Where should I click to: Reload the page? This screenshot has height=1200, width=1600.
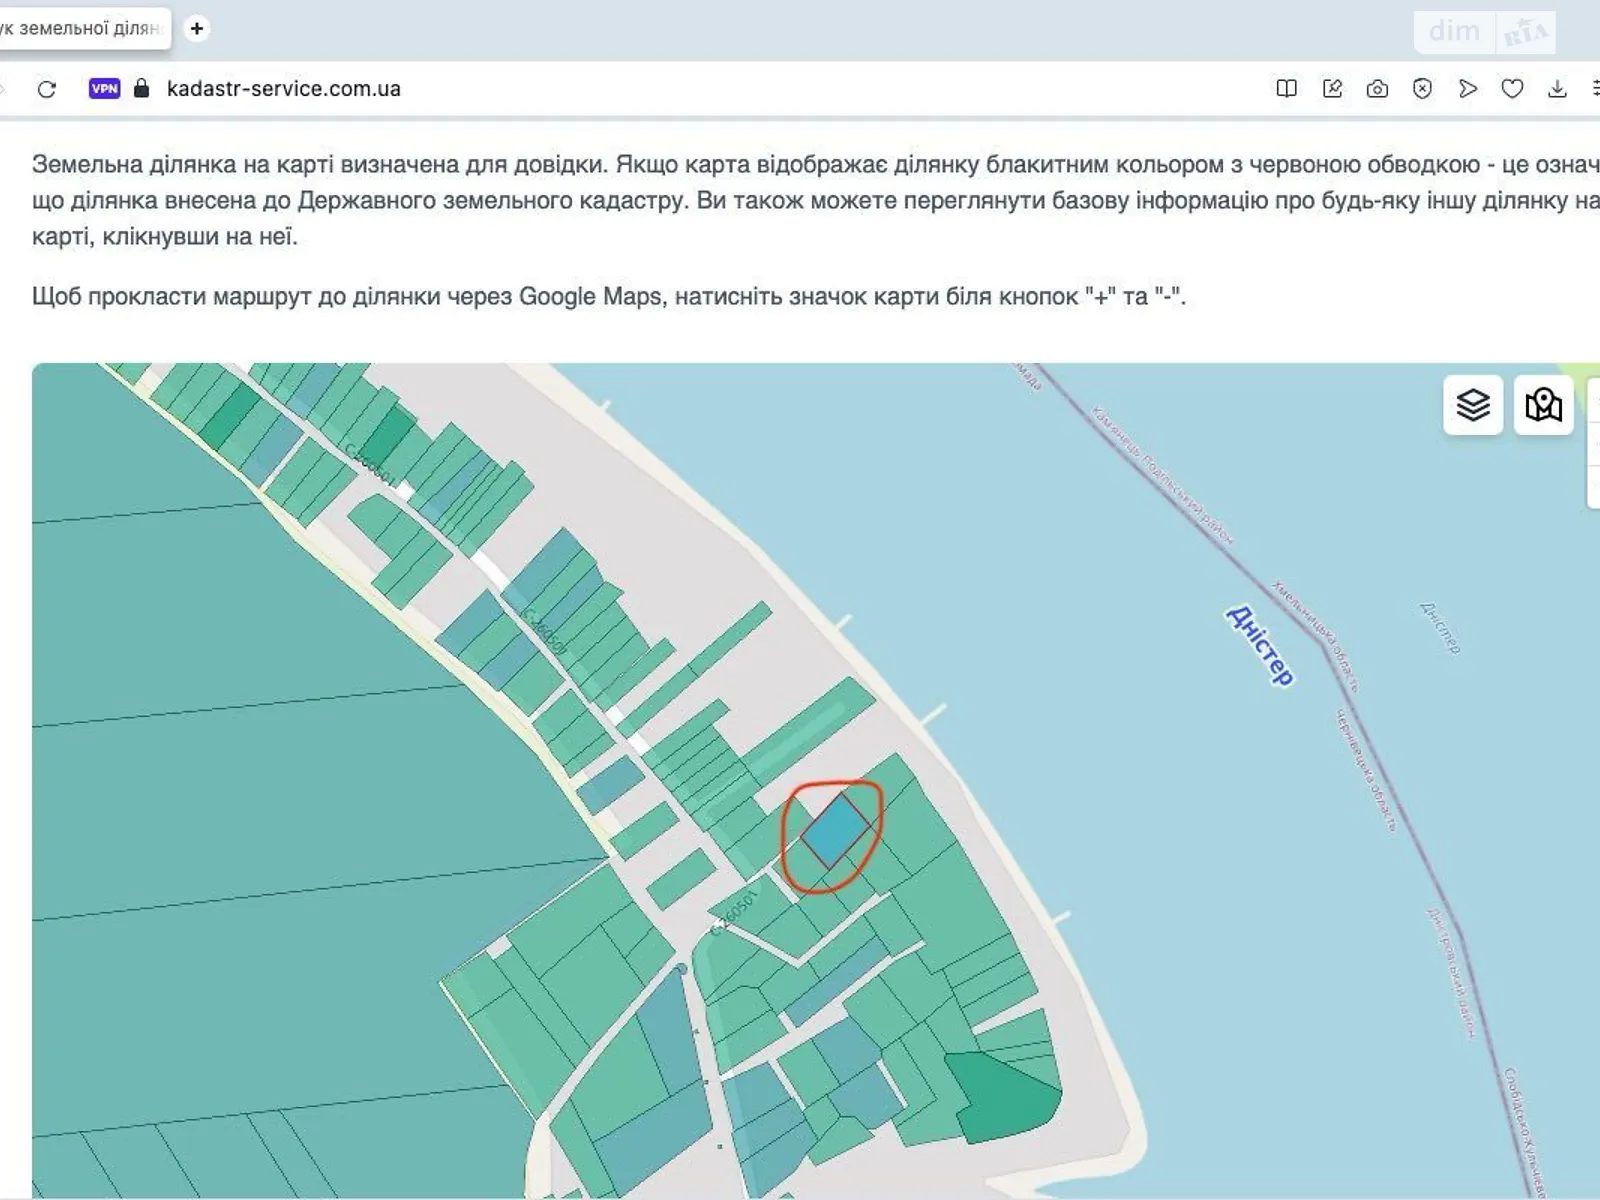coord(47,89)
